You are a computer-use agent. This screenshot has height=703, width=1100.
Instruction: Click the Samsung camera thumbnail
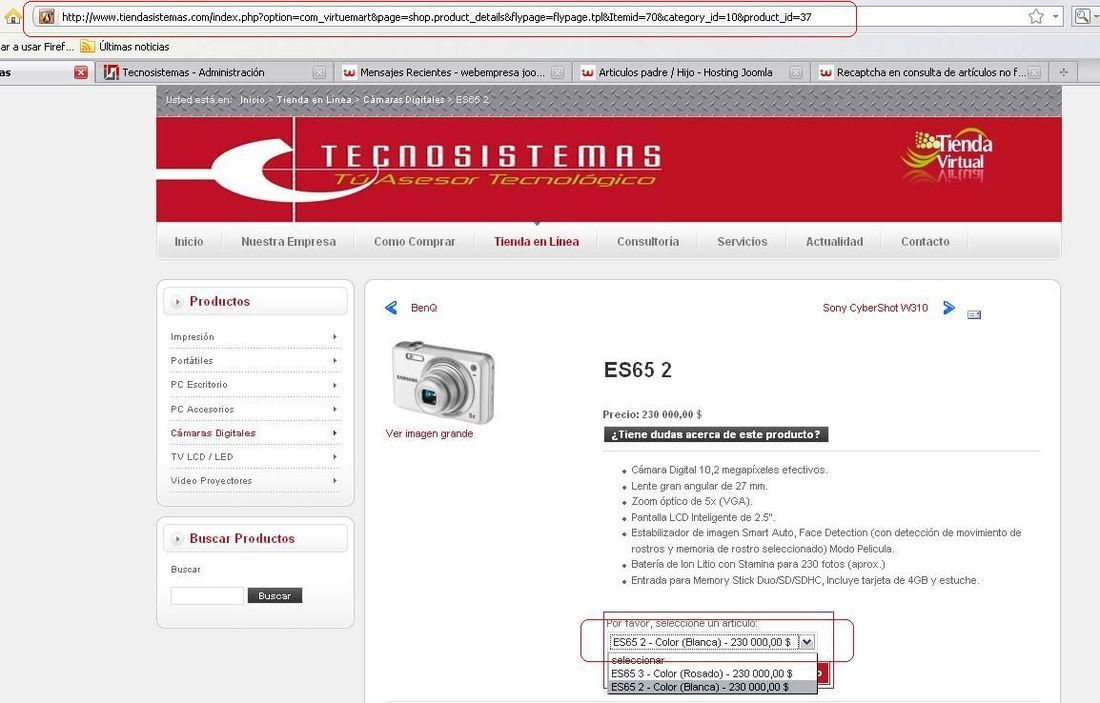443,382
